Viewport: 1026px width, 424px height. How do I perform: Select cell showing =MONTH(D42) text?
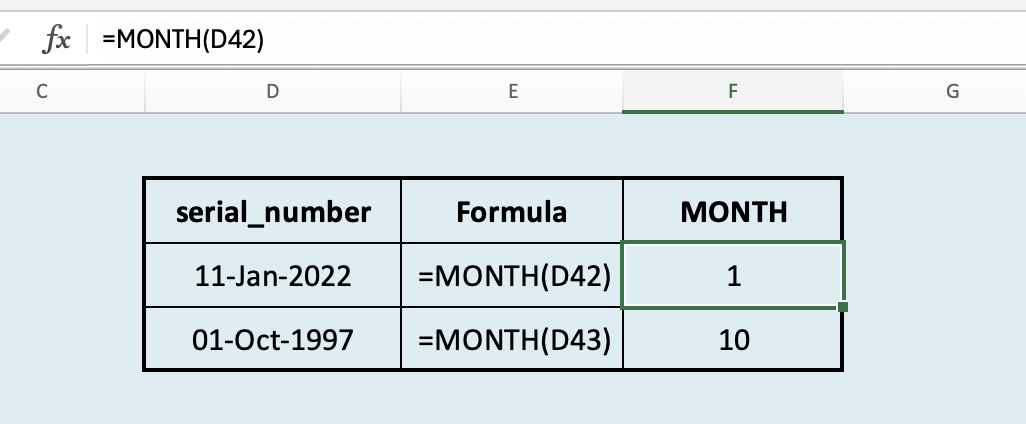512,275
